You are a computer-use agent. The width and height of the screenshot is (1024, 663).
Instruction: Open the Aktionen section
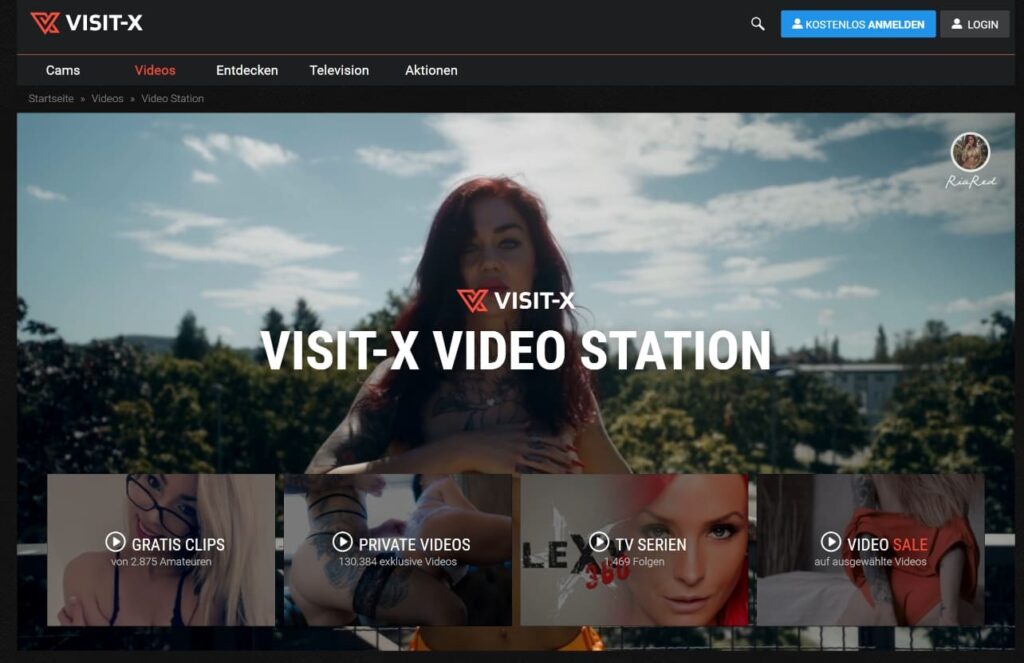tap(430, 70)
